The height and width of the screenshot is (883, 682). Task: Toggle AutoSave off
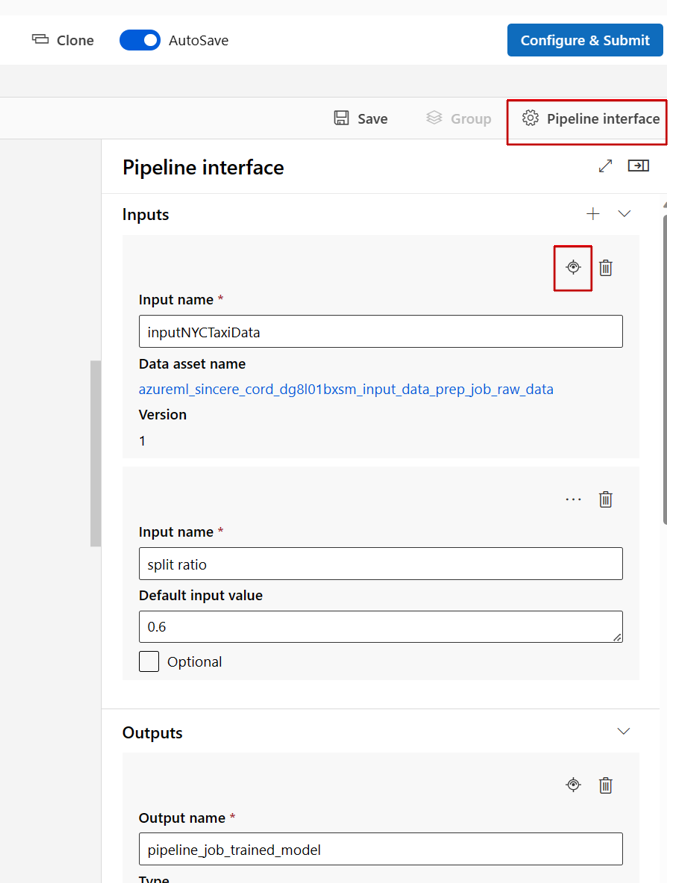(139, 40)
